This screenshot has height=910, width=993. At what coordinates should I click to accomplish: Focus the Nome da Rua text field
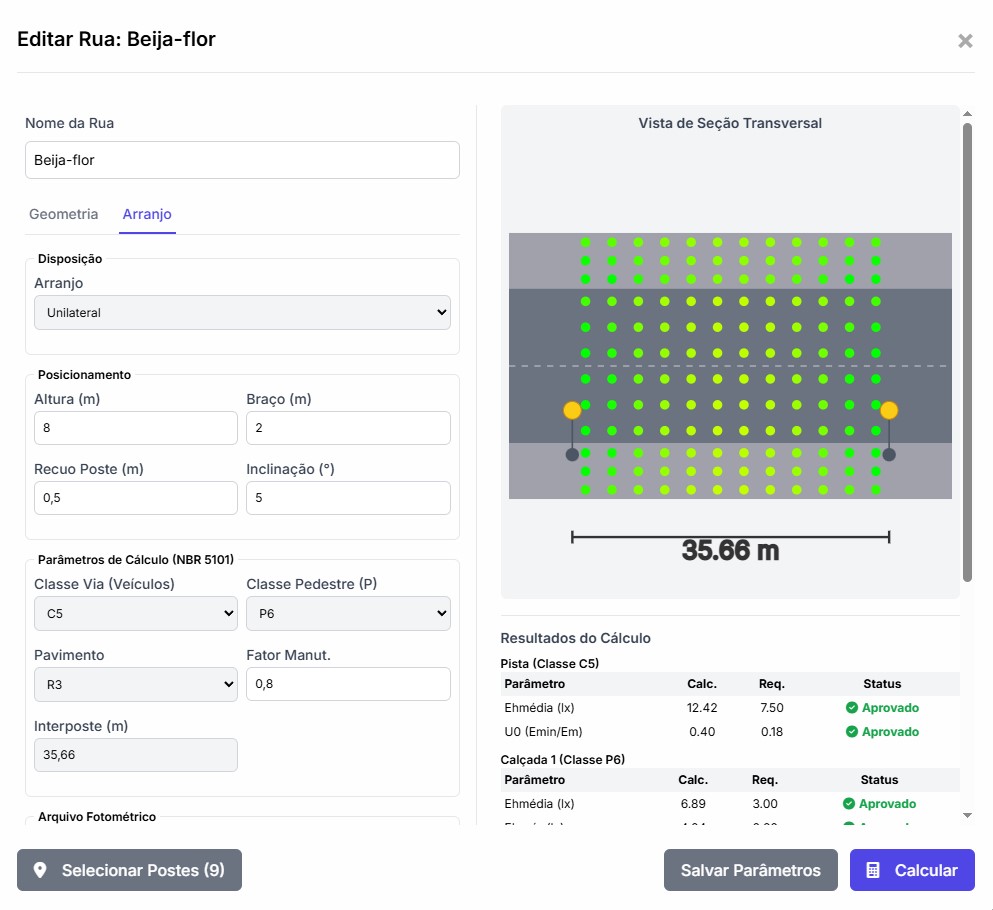[242, 160]
